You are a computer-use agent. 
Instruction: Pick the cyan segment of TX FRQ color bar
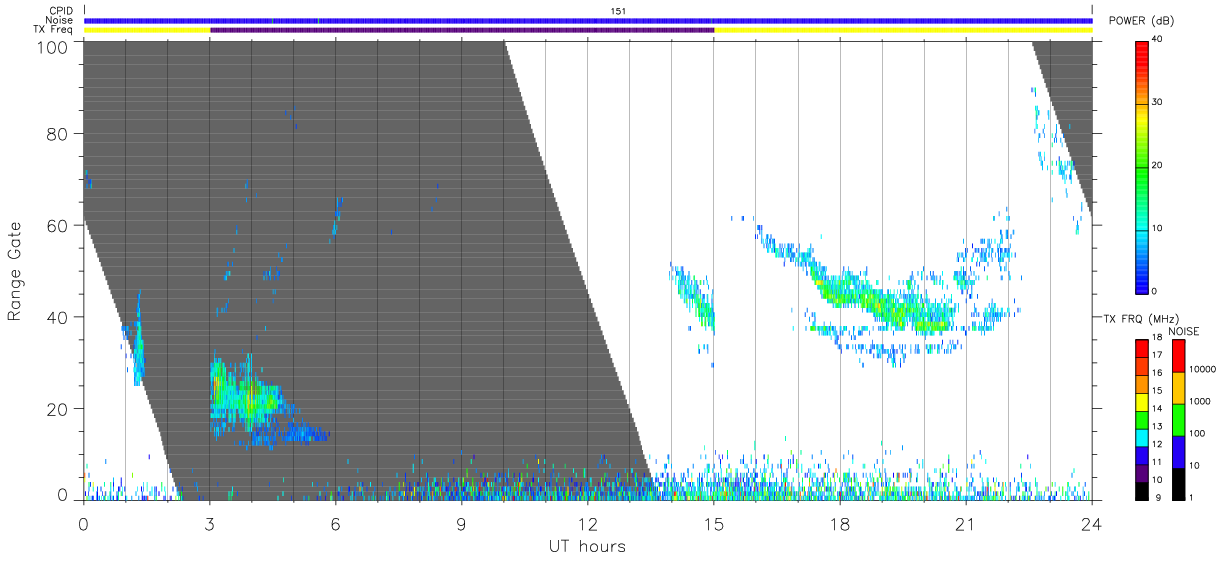tap(1142, 437)
